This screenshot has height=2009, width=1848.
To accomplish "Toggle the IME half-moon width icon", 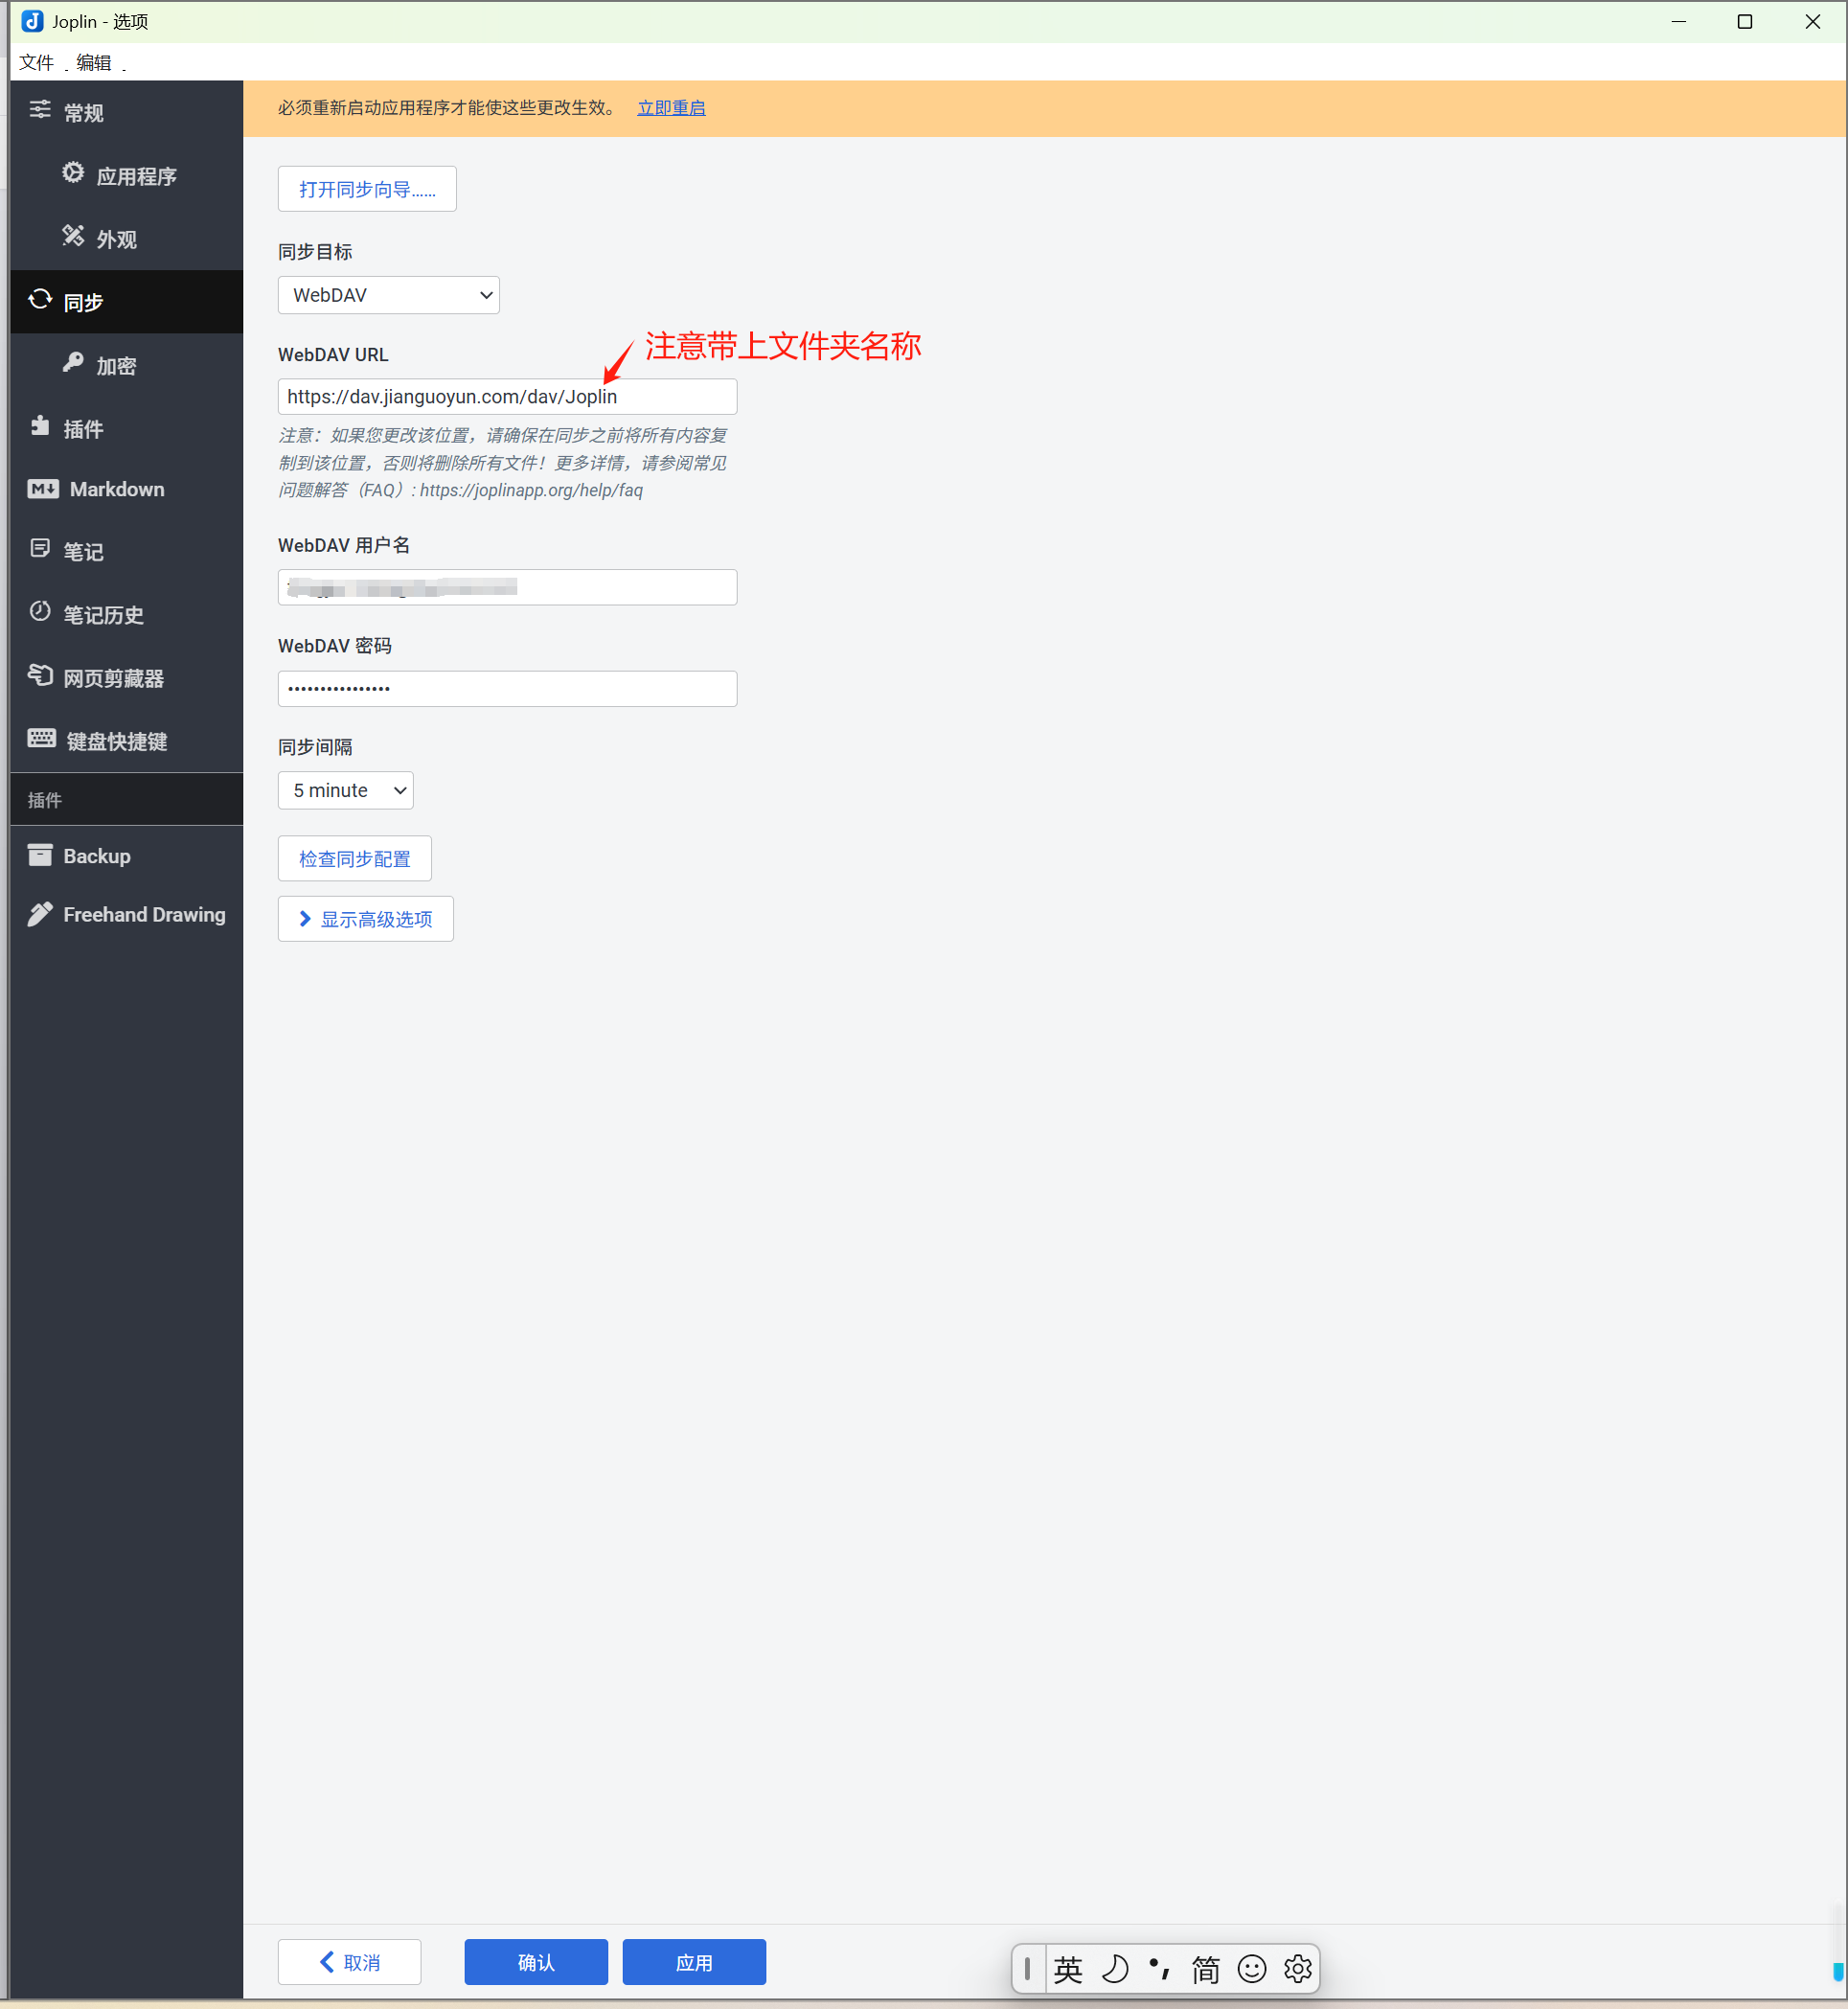I will (1114, 1969).
